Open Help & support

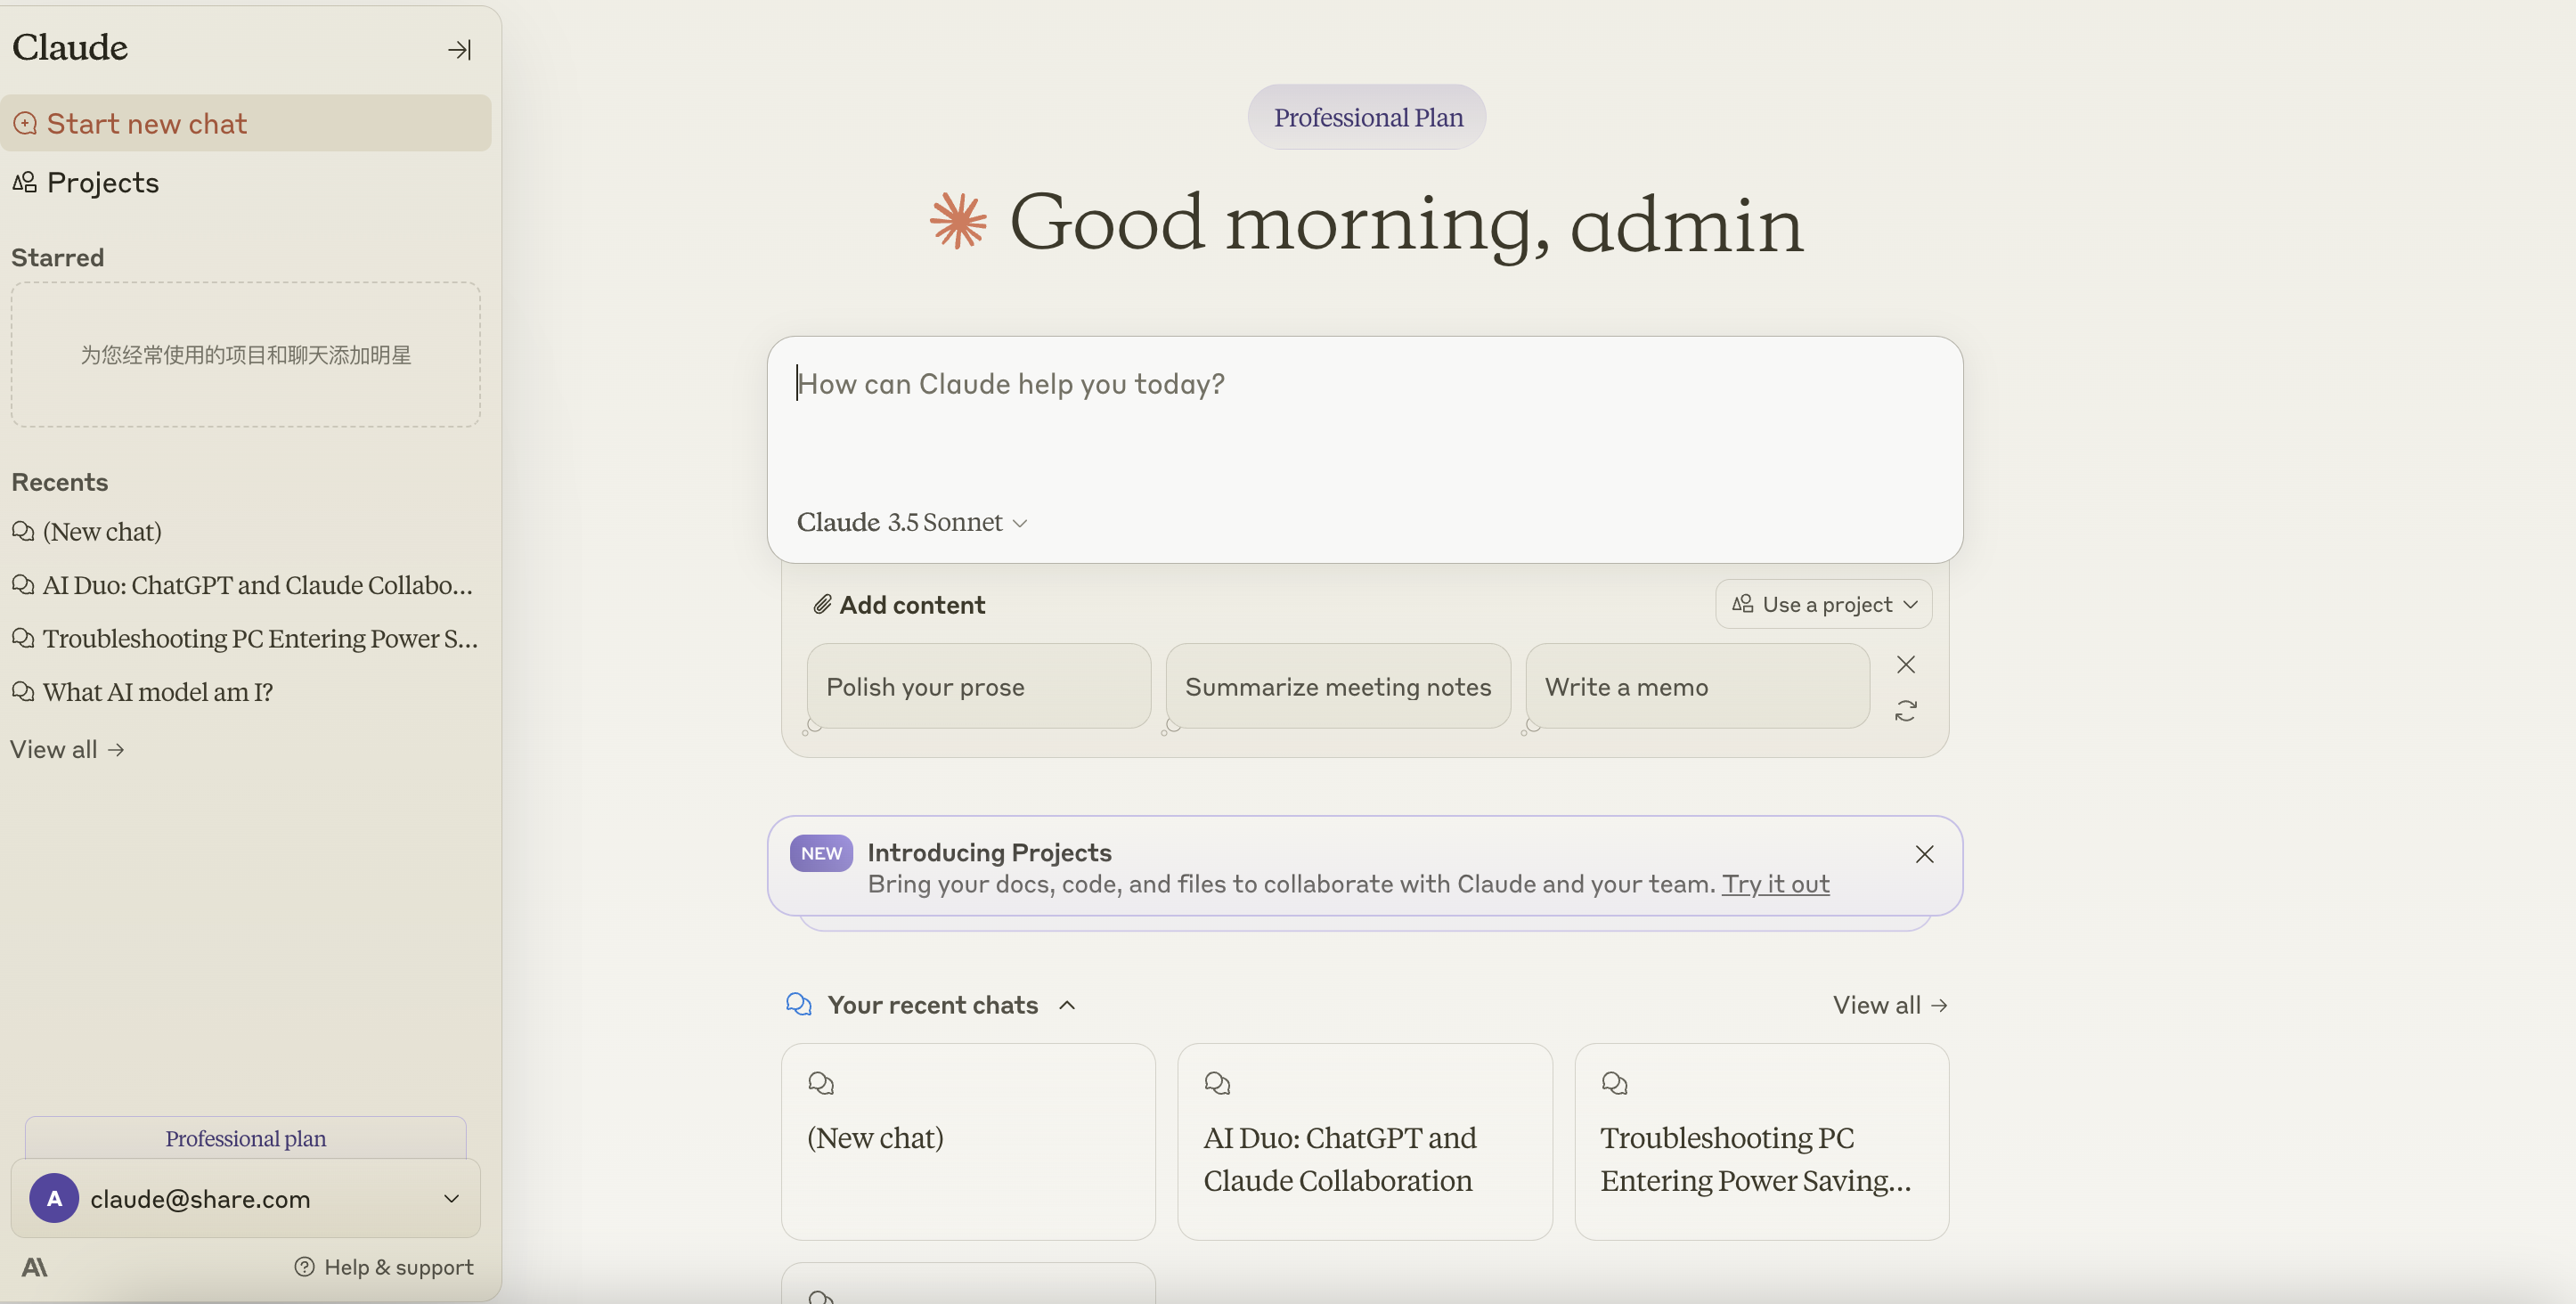[384, 1267]
